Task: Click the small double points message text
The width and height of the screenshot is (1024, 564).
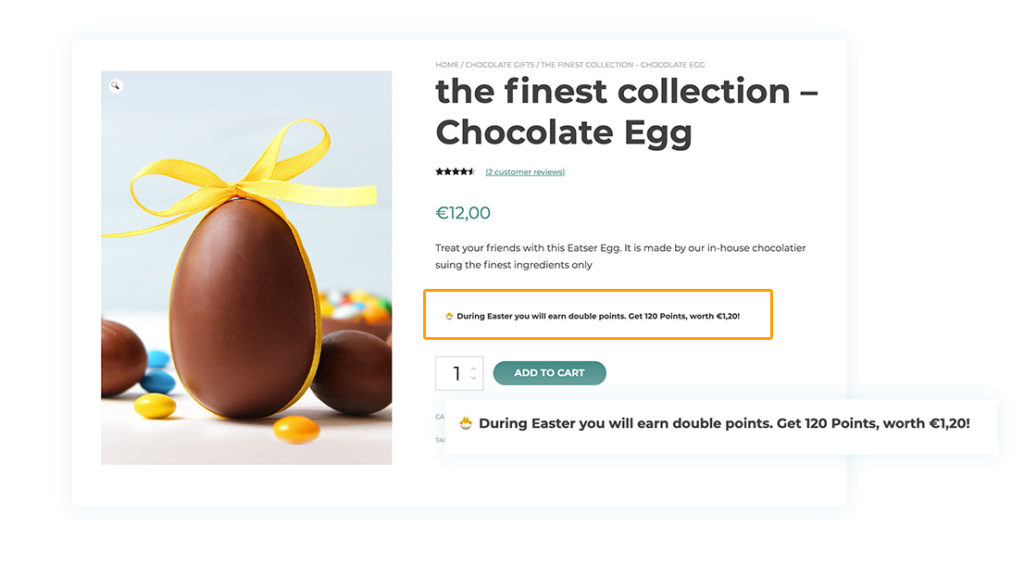Action: pyautogui.click(x=598, y=316)
